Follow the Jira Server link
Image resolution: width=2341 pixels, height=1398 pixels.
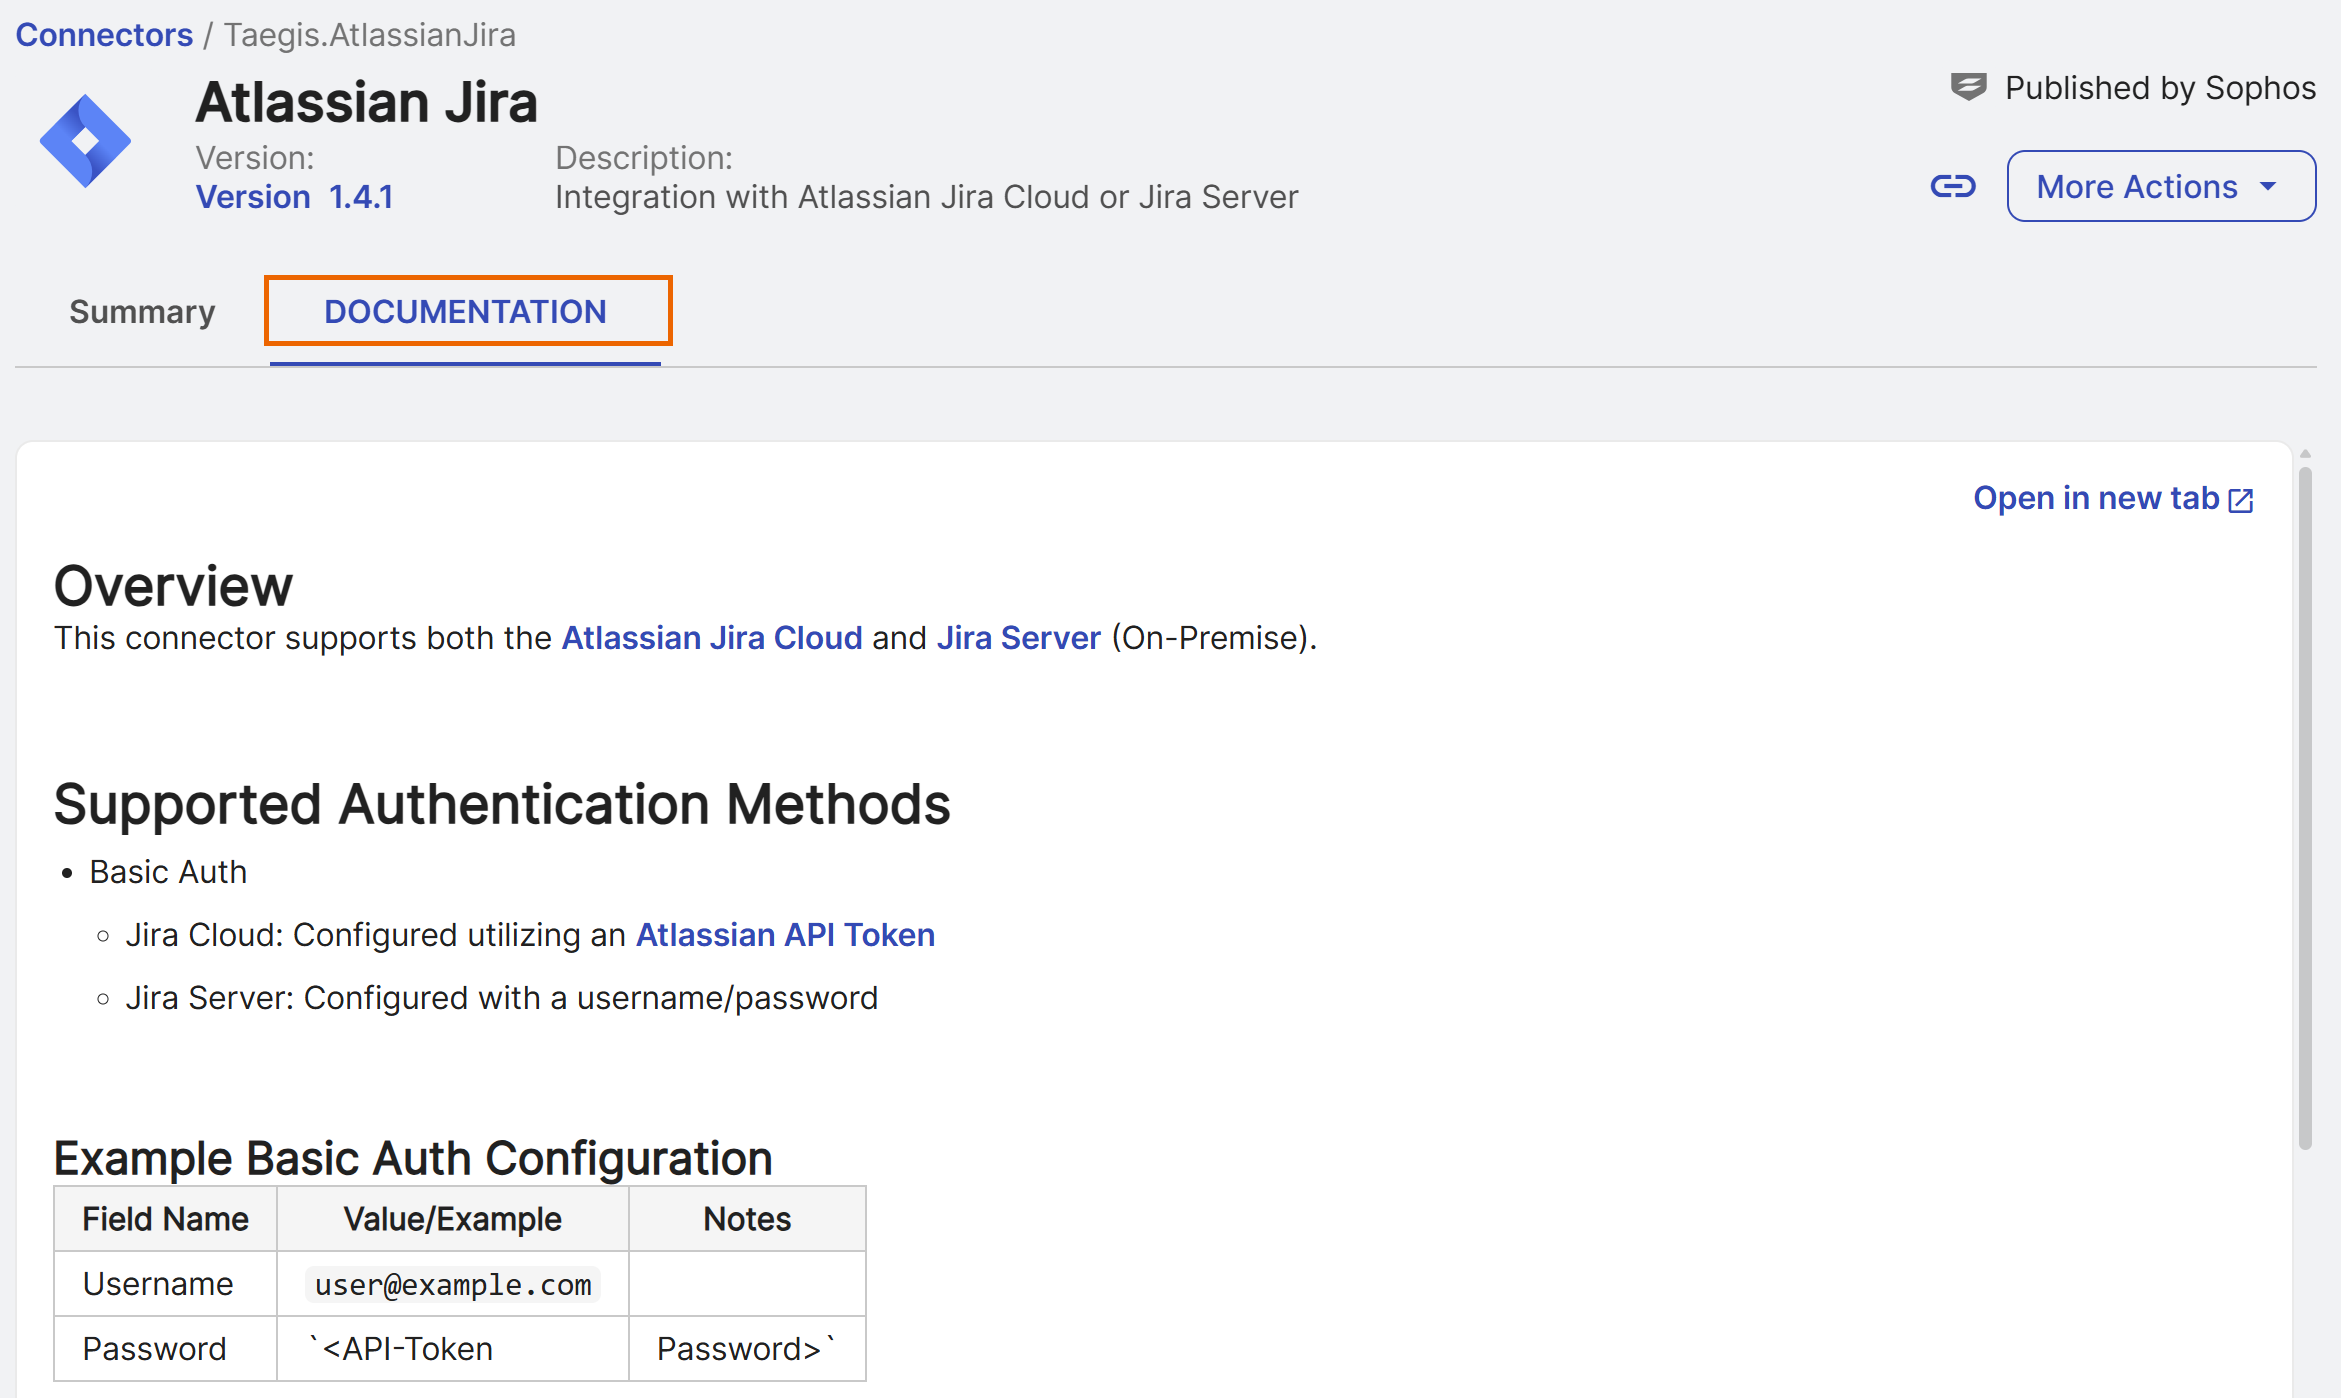point(1018,638)
